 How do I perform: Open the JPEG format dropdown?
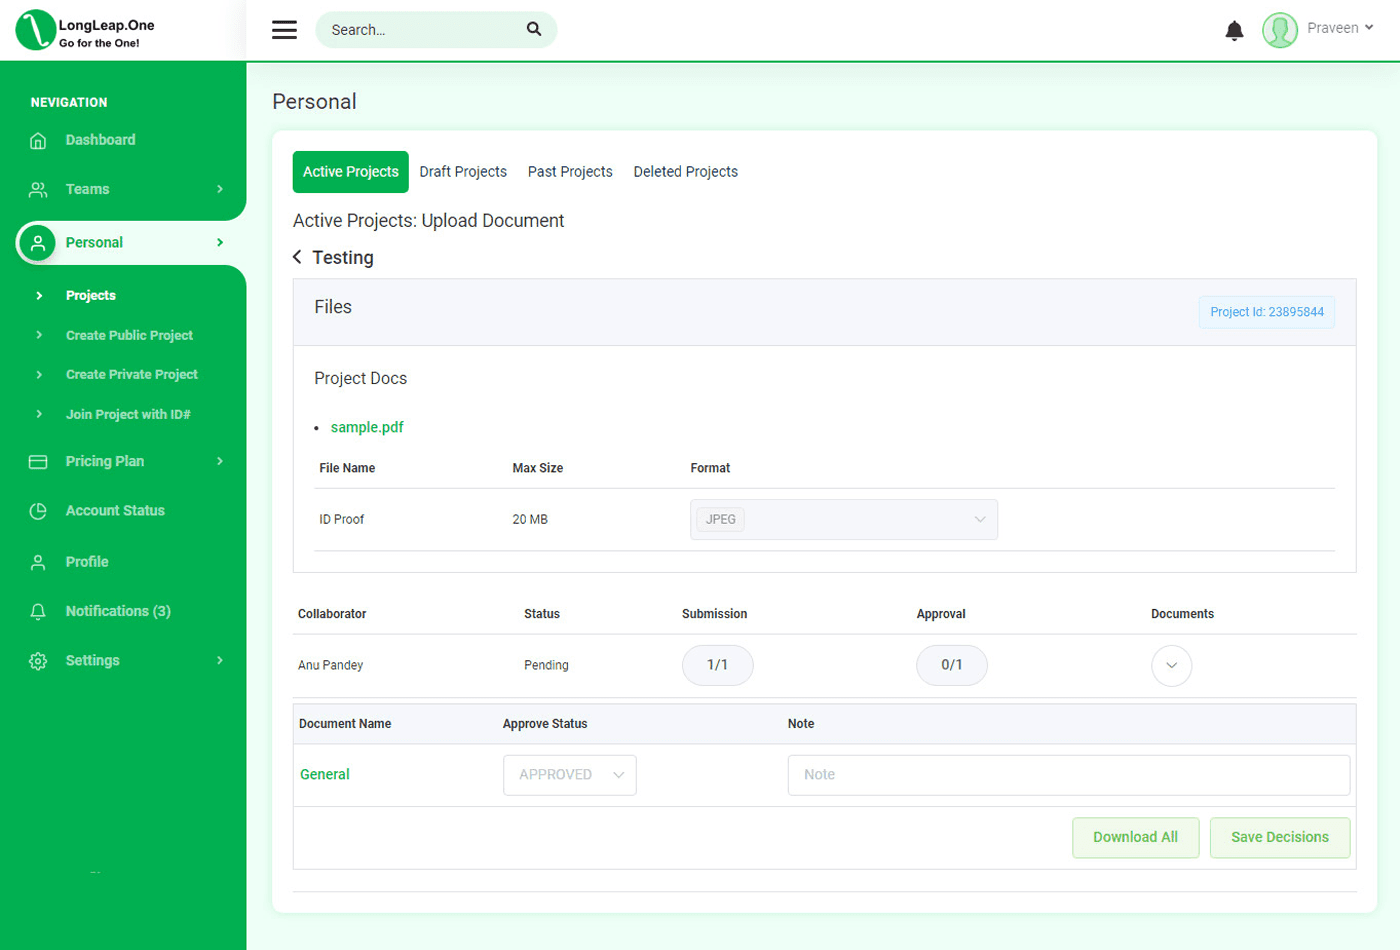pyautogui.click(x=844, y=519)
